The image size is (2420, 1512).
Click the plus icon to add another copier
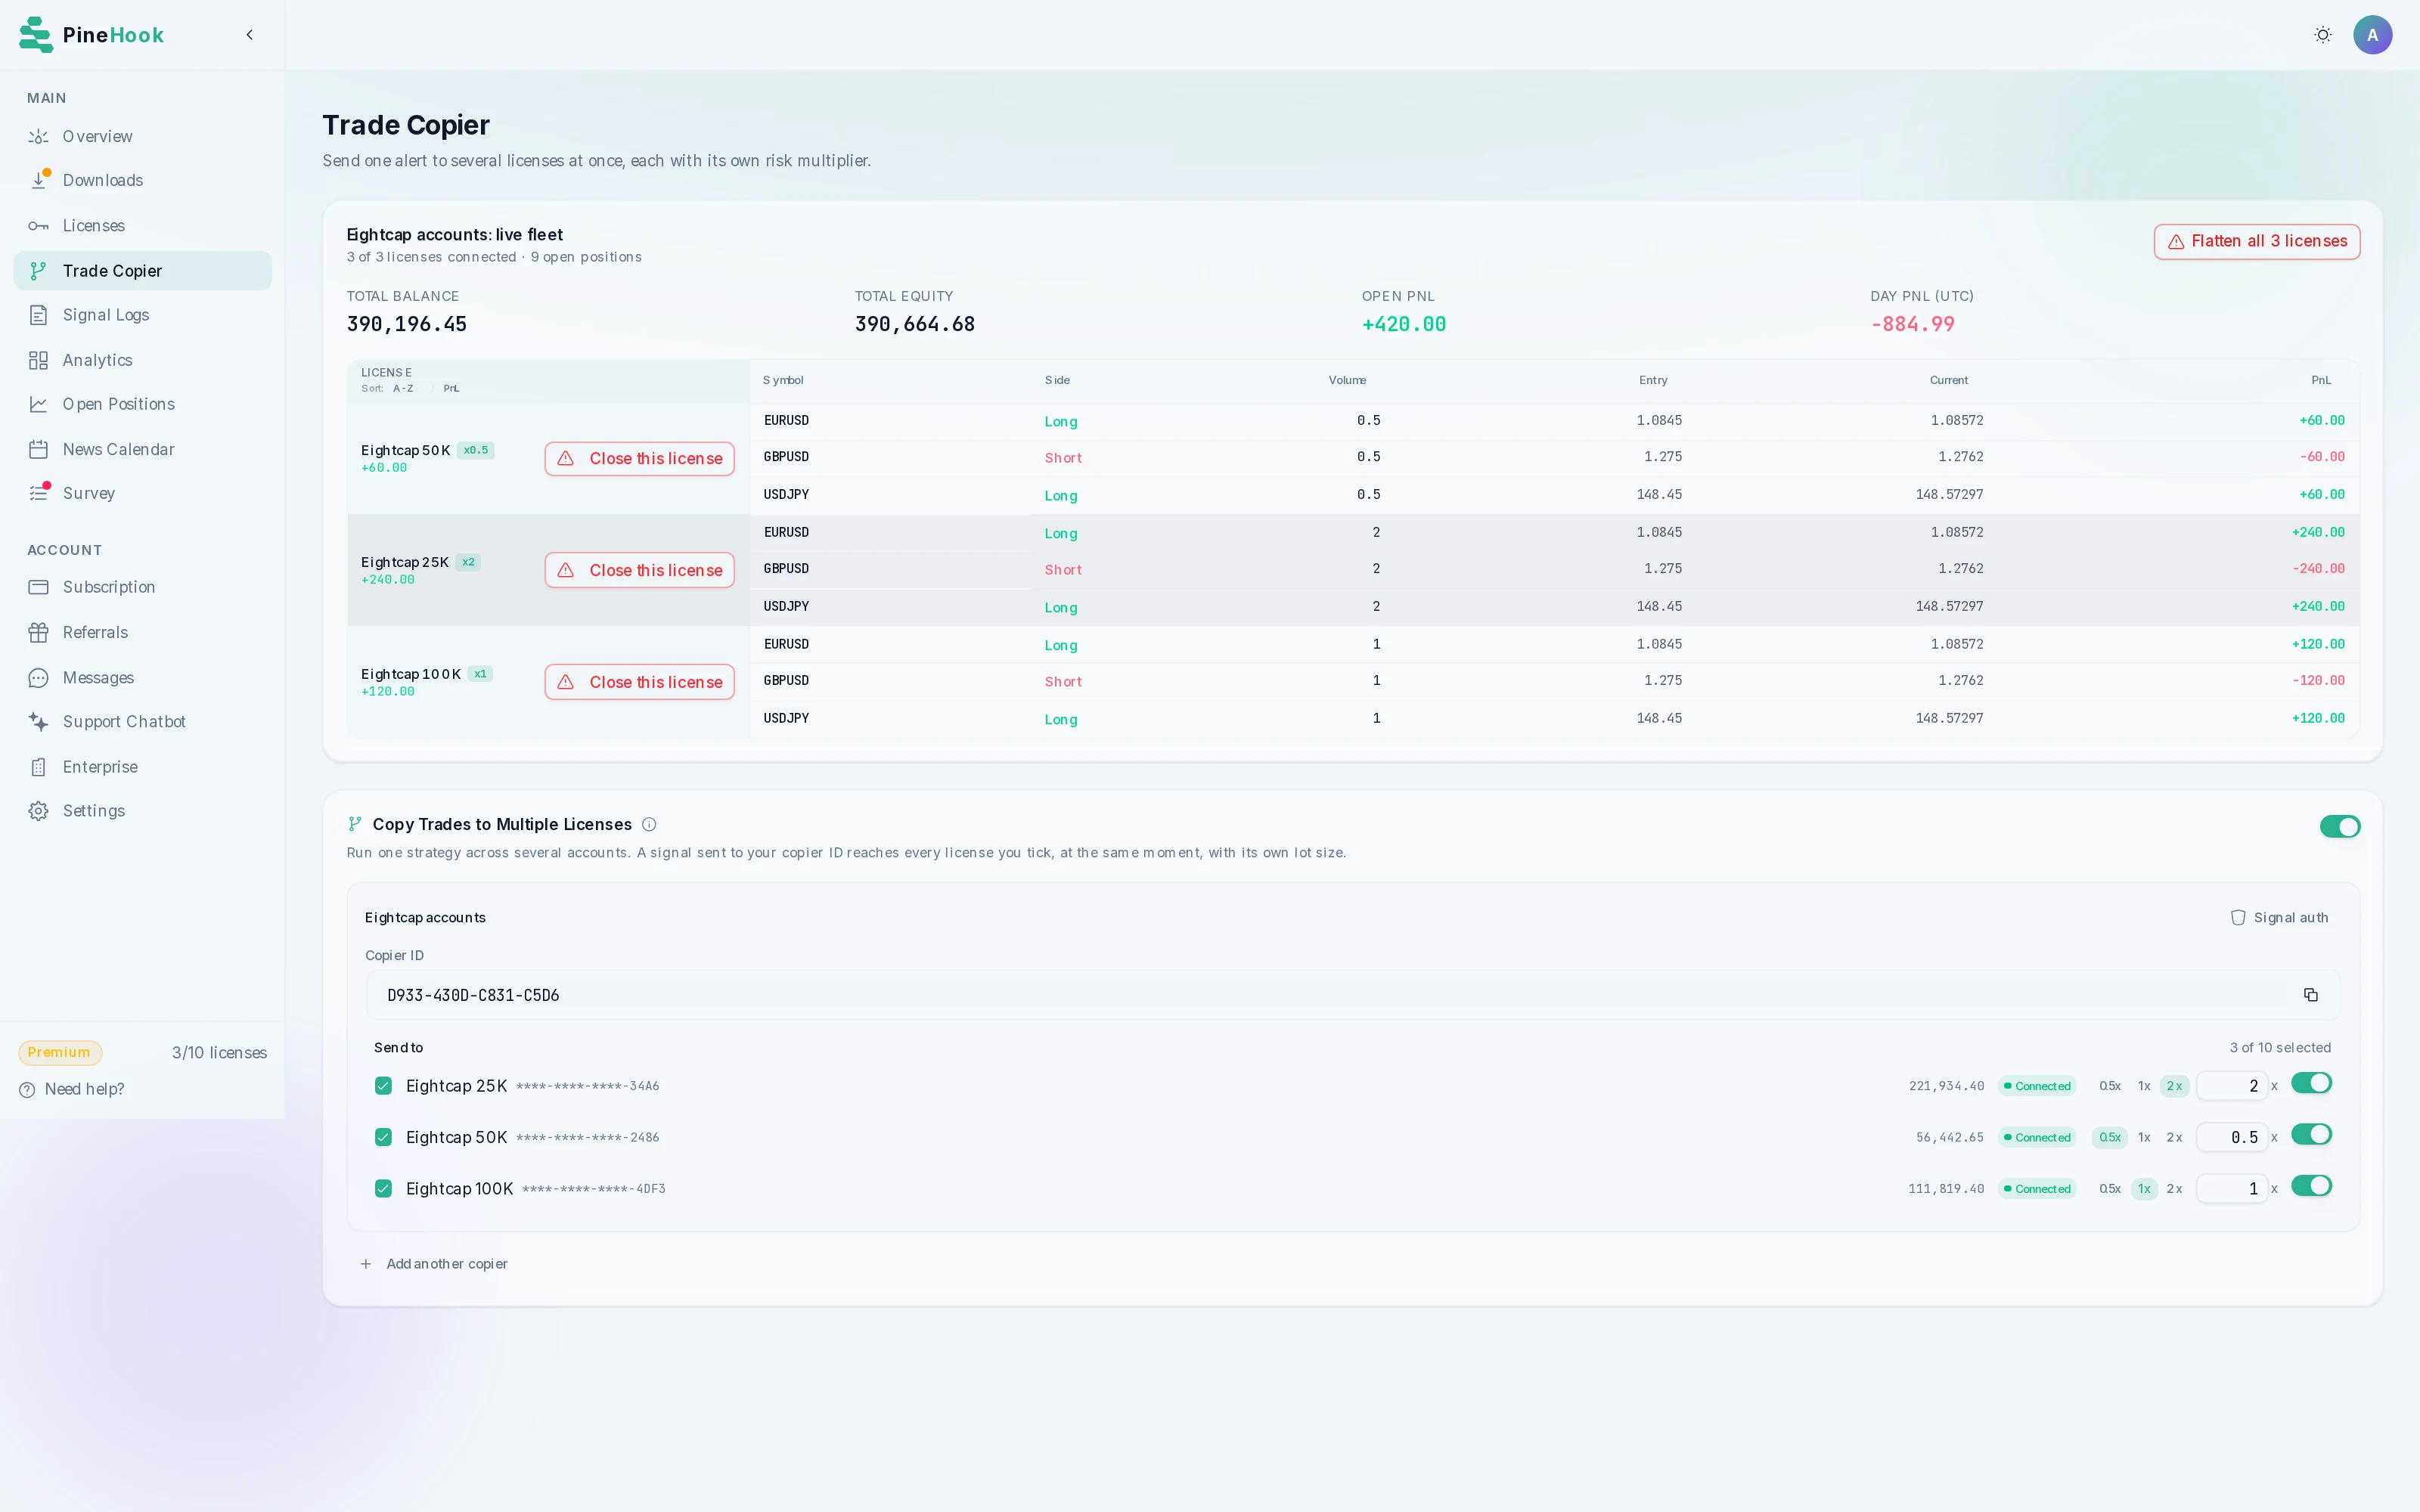pos(366,1264)
